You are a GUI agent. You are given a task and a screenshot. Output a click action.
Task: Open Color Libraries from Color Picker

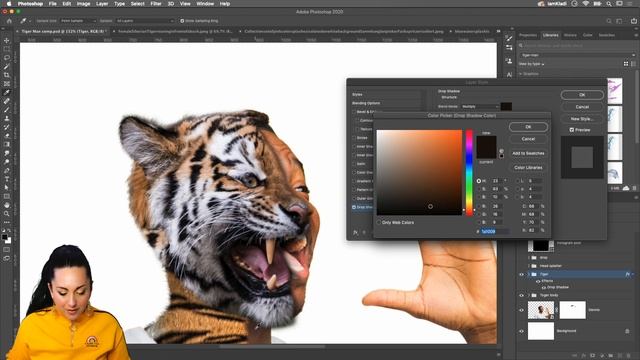pos(528,168)
